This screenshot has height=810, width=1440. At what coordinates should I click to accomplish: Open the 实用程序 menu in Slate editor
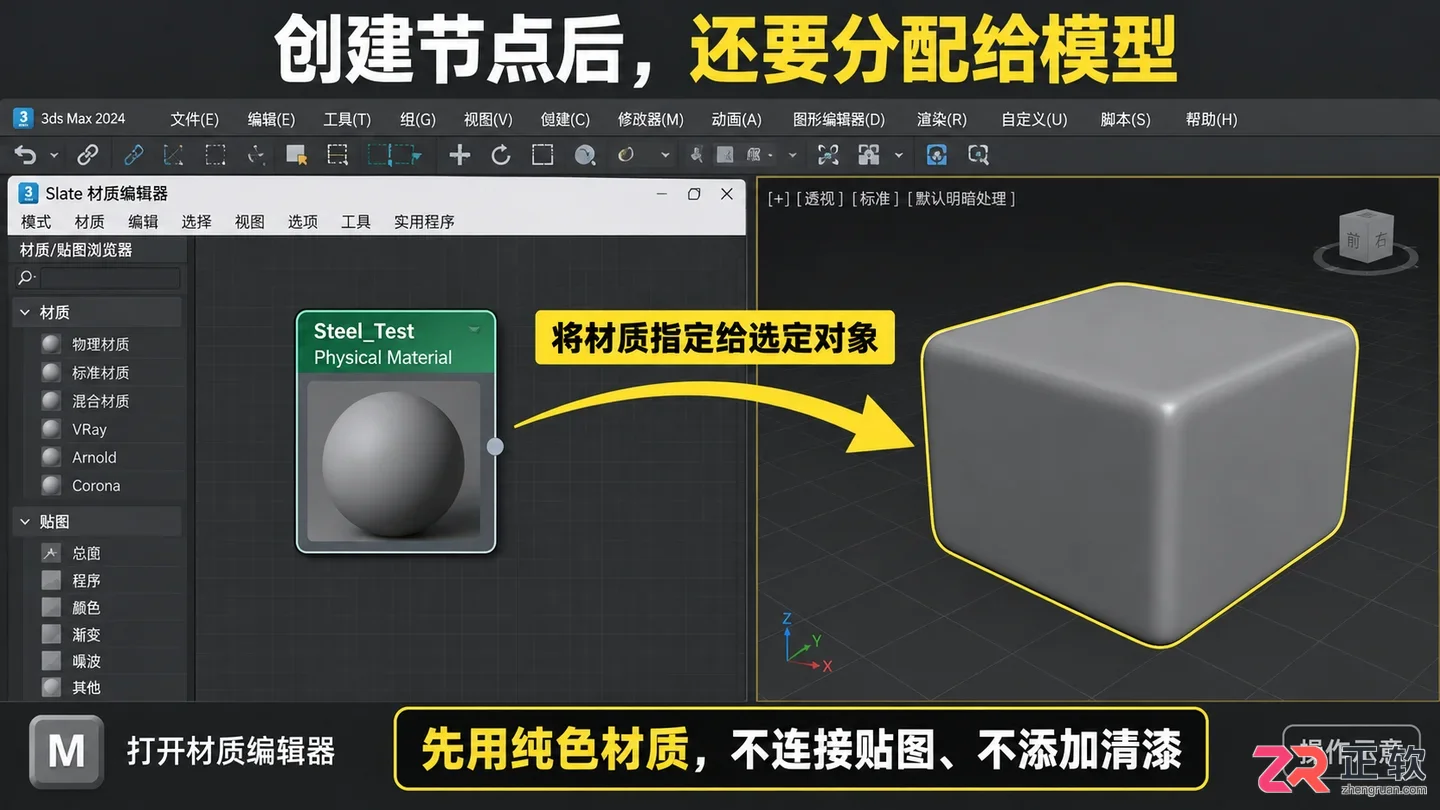click(424, 222)
